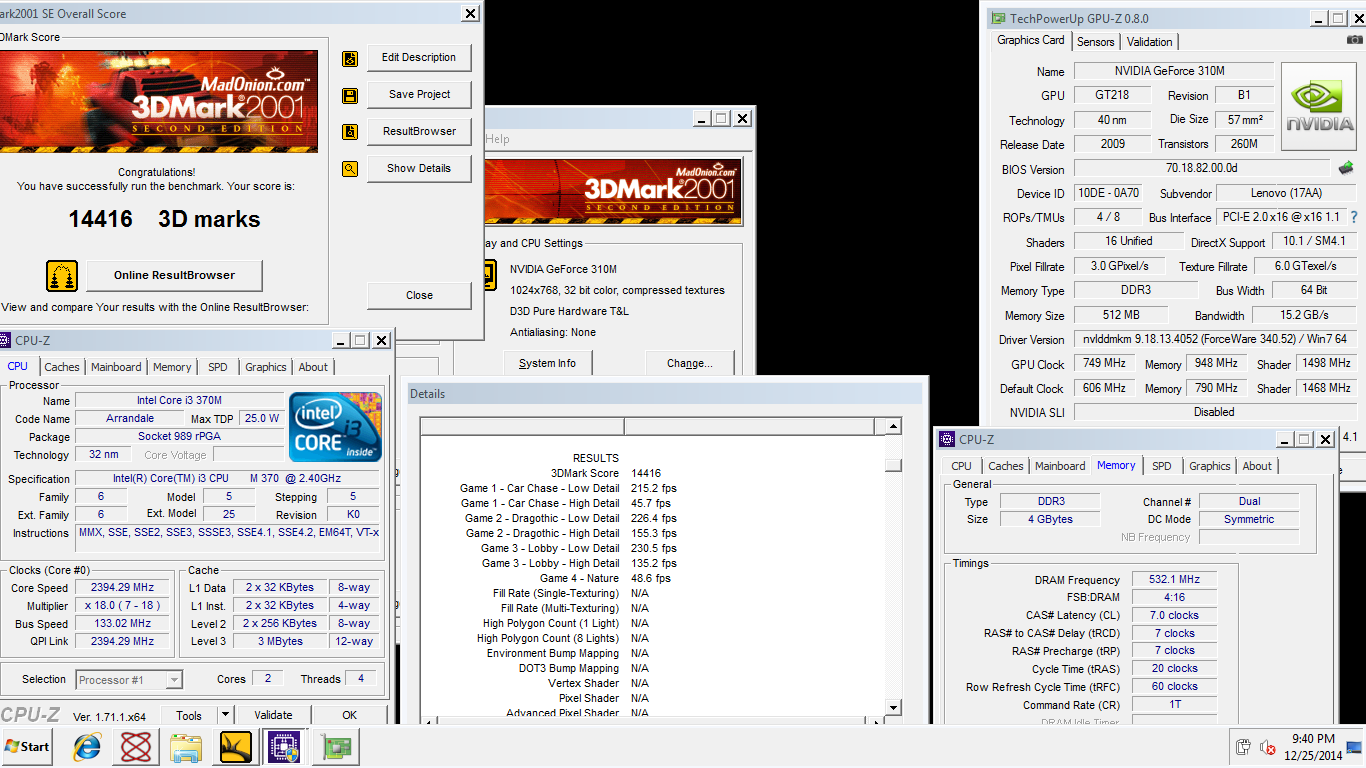Image resolution: width=1366 pixels, height=768 pixels.
Task: Click the Show Details button
Action: (419, 169)
